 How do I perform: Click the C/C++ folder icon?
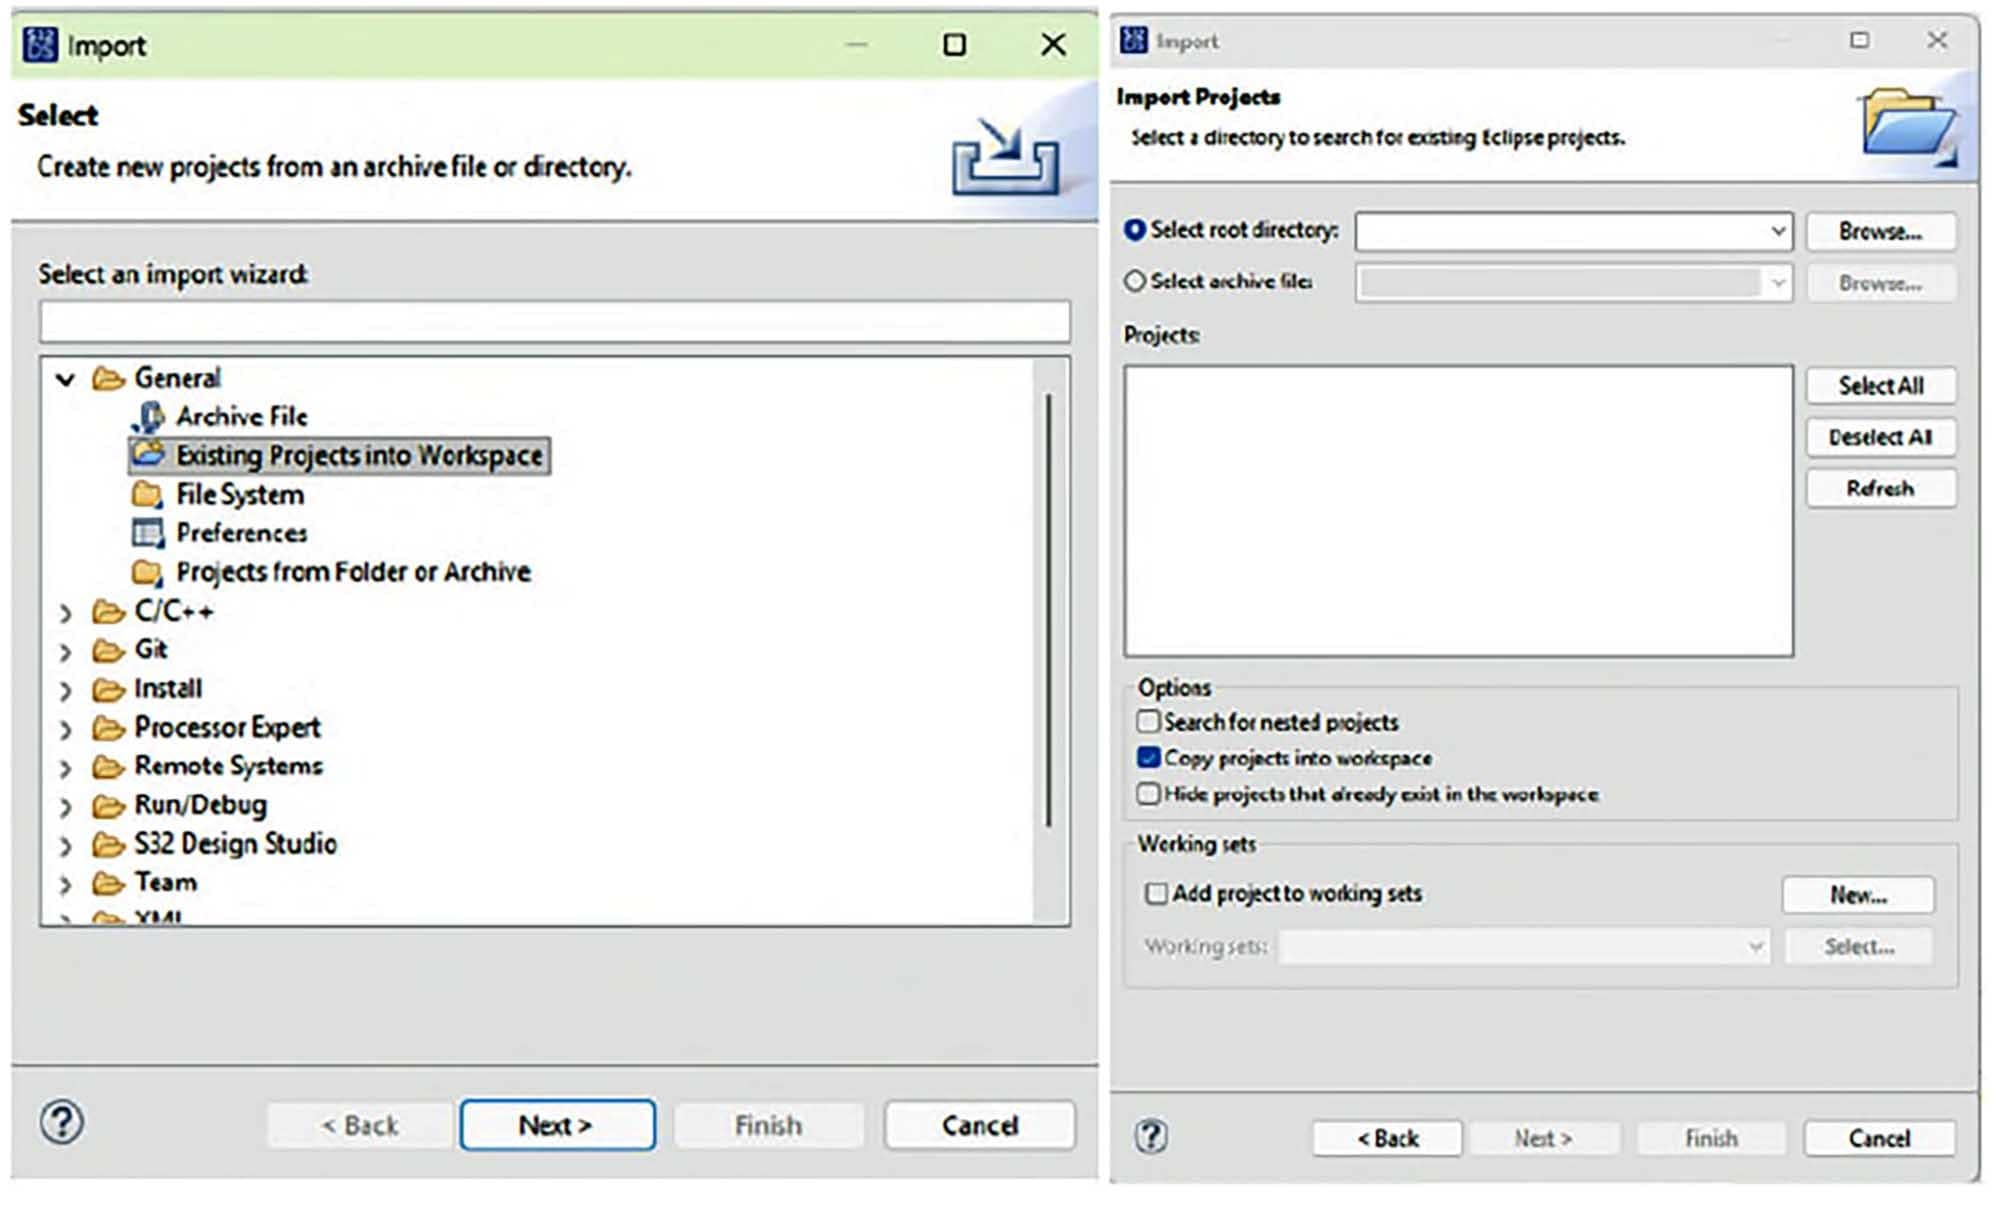[x=108, y=611]
